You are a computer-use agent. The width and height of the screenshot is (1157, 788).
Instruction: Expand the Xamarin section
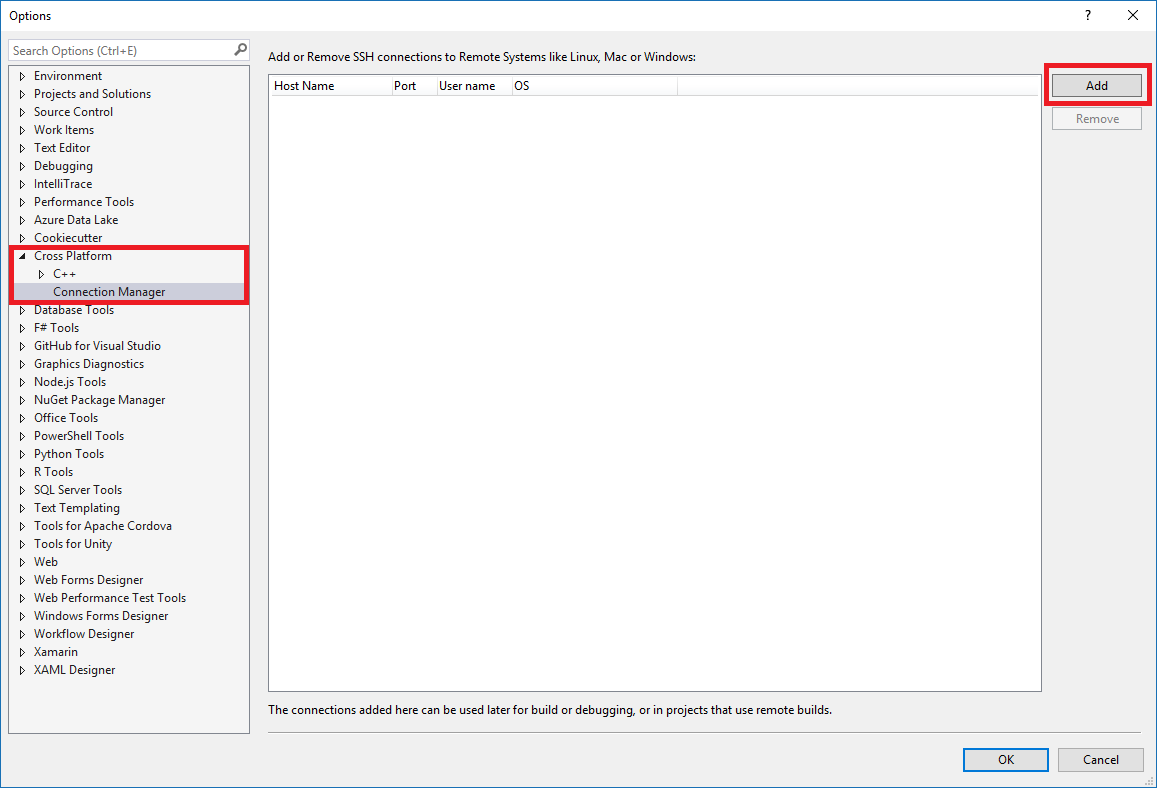[22, 652]
